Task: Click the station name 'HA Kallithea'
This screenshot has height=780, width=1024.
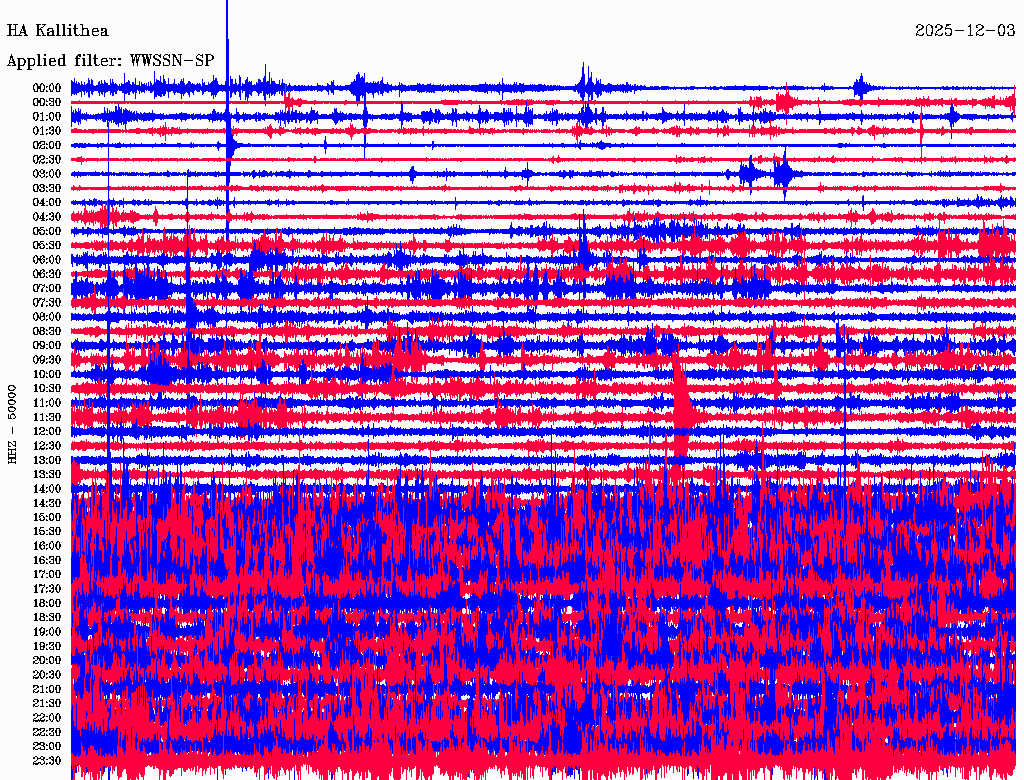Action: tap(57, 30)
